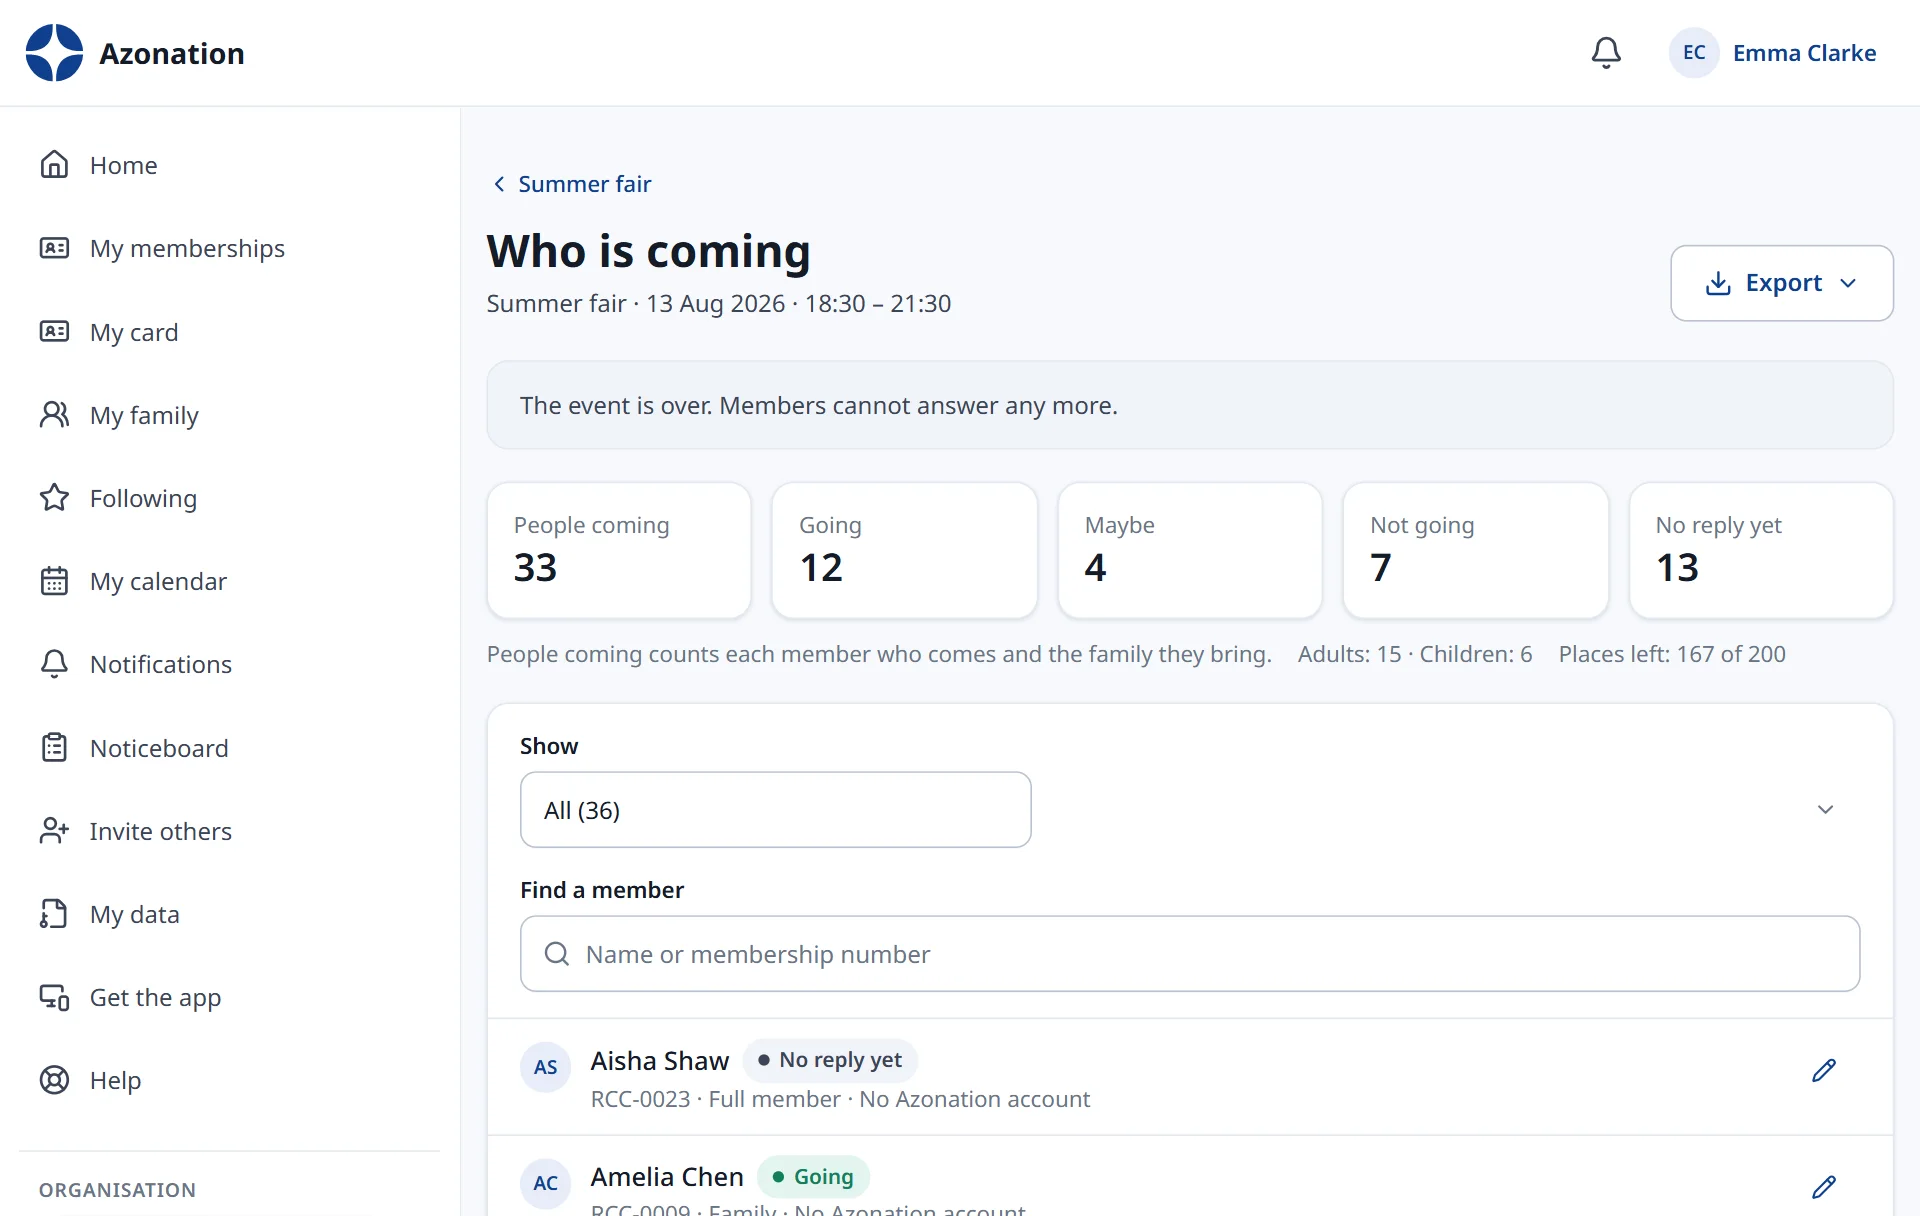This screenshot has height=1216, width=1920.
Task: Click the Azonation logo icon
Action: pos(54,53)
